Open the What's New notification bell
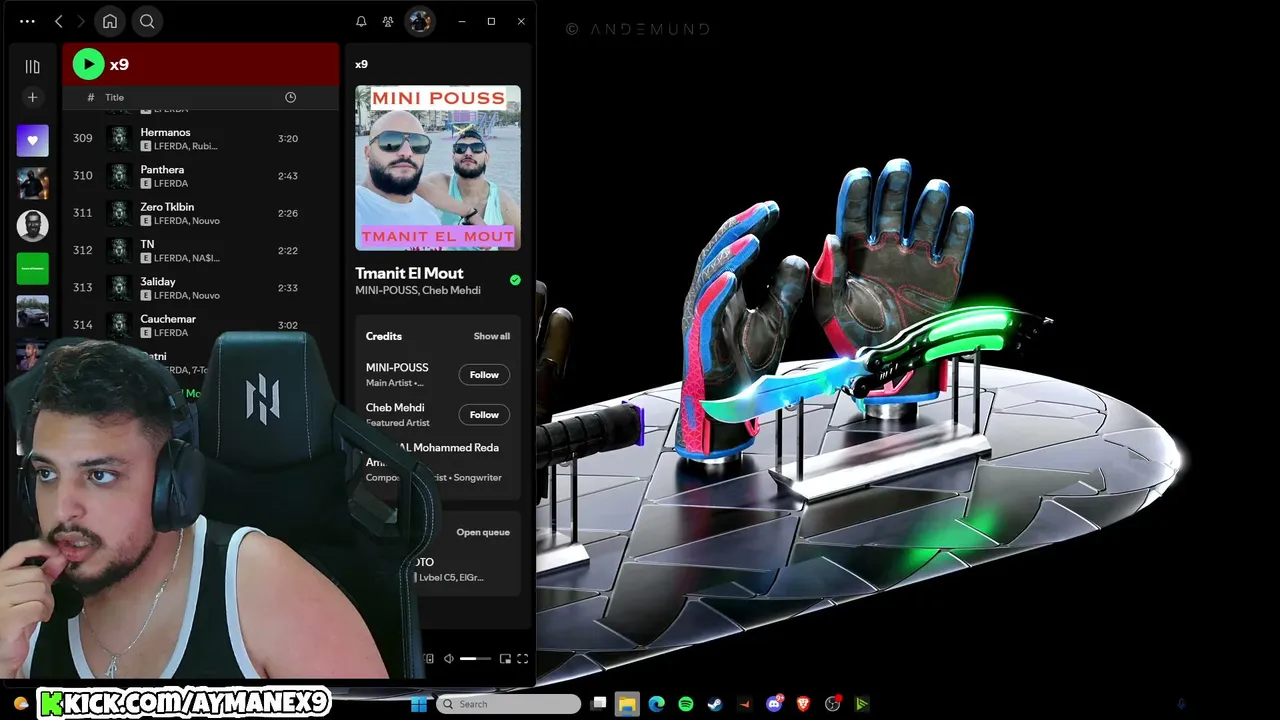 (361, 21)
